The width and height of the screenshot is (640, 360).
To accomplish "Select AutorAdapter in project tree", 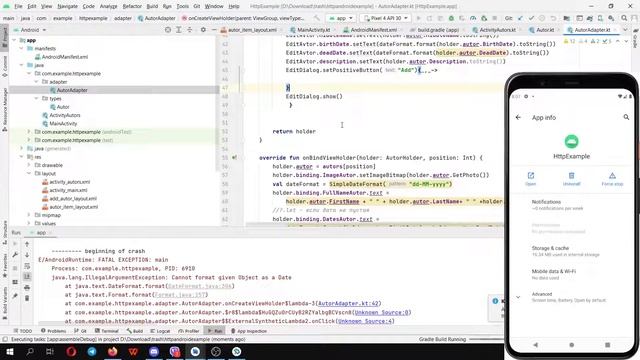I will click(72, 90).
